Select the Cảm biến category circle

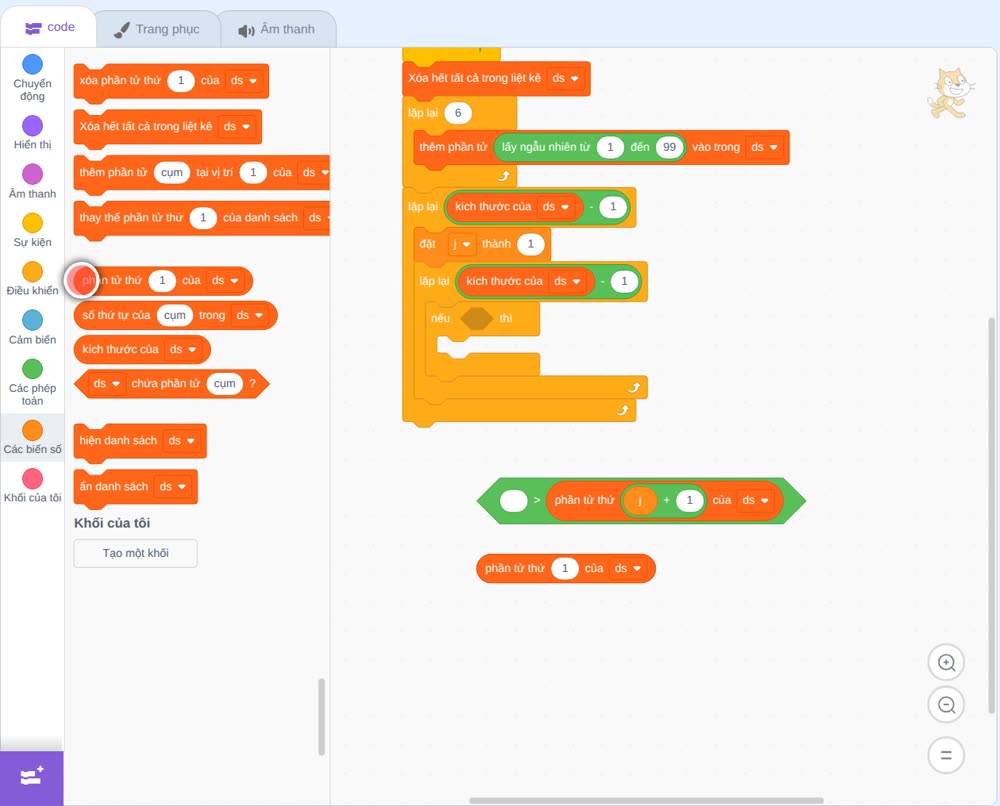tap(33, 320)
